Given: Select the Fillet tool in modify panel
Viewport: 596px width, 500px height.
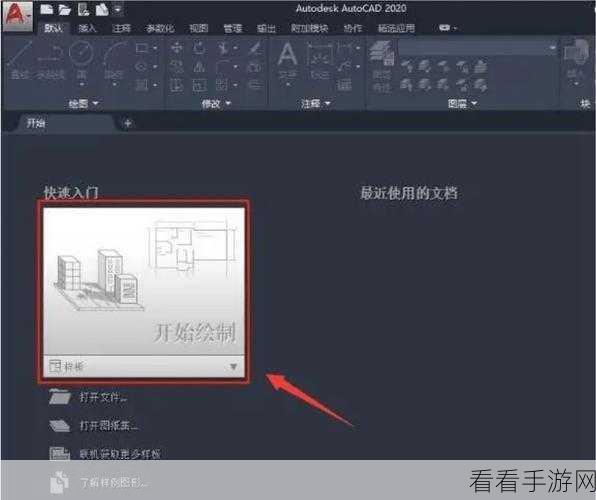Looking at the screenshot, I should [223, 67].
